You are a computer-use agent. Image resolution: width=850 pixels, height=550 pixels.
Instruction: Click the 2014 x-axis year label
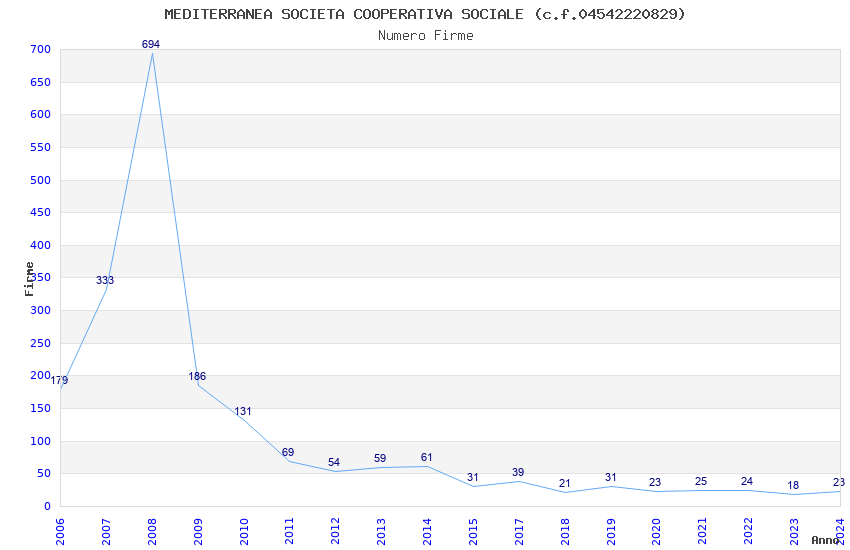[427, 532]
